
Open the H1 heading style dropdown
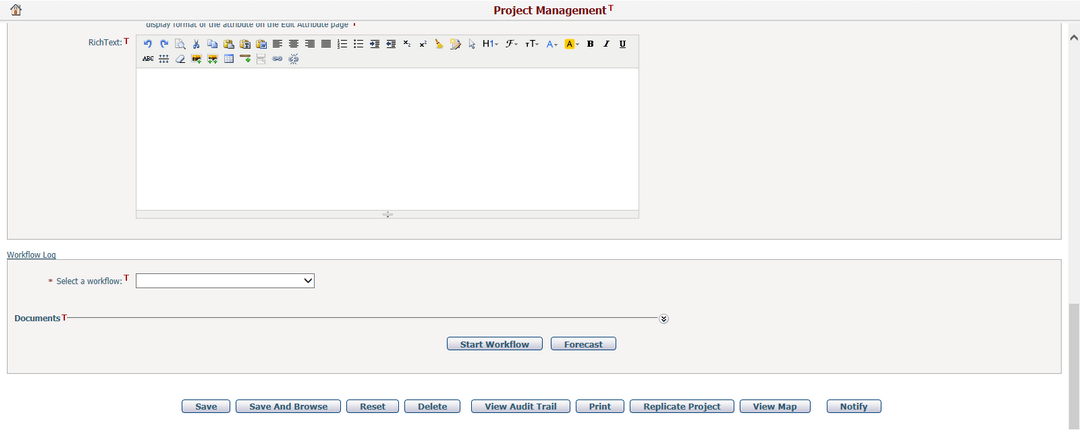click(x=490, y=43)
